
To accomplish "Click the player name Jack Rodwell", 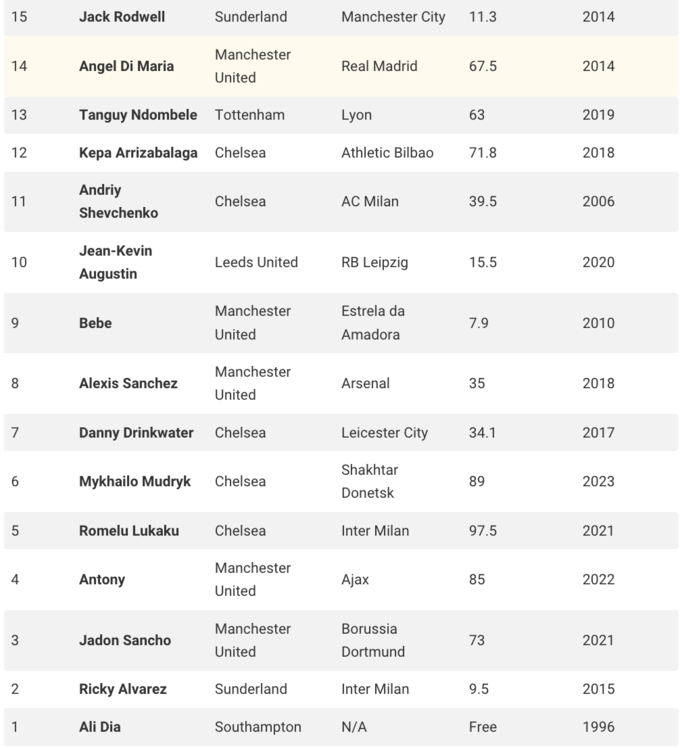I will [122, 17].
